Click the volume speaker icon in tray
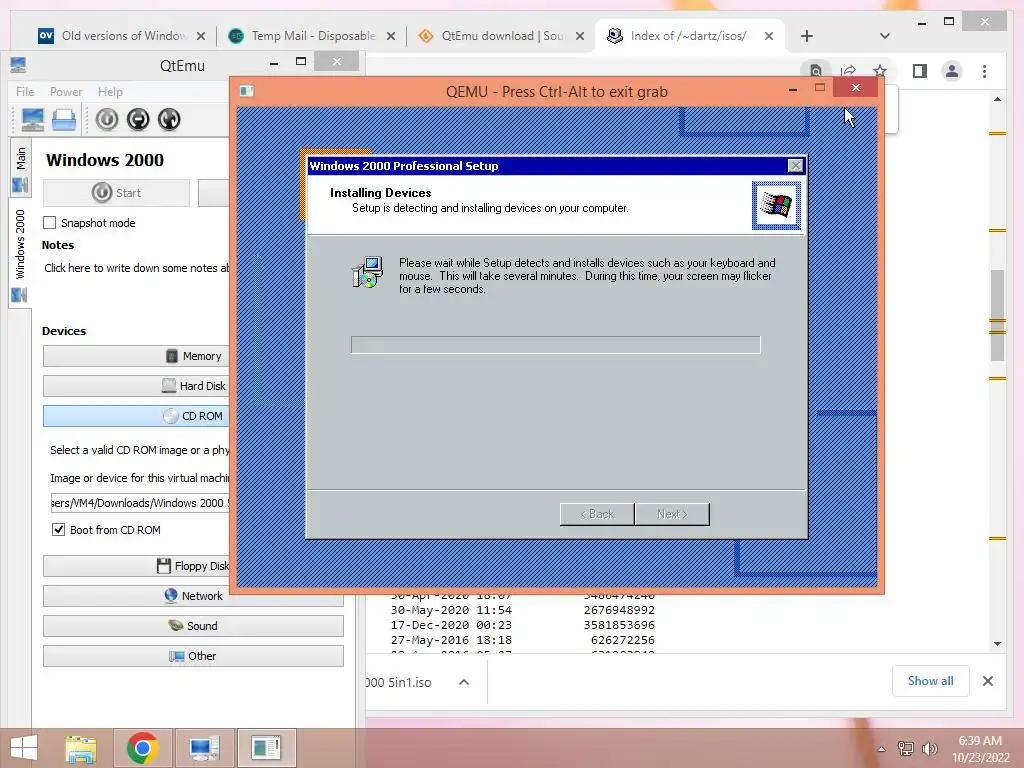 [929, 748]
